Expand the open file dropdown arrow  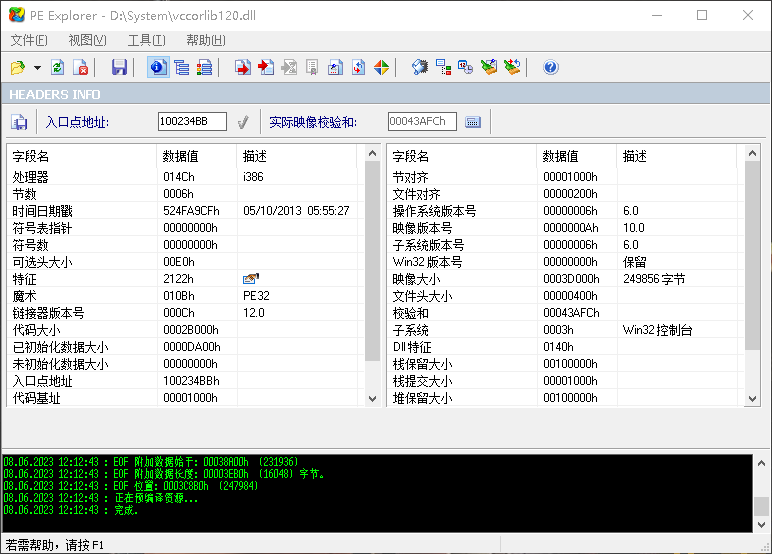pyautogui.click(x=37, y=68)
